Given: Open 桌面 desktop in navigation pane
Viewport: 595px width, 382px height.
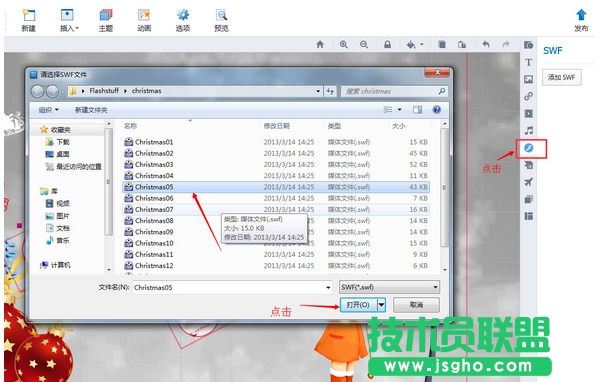Looking at the screenshot, I should 58,154.
